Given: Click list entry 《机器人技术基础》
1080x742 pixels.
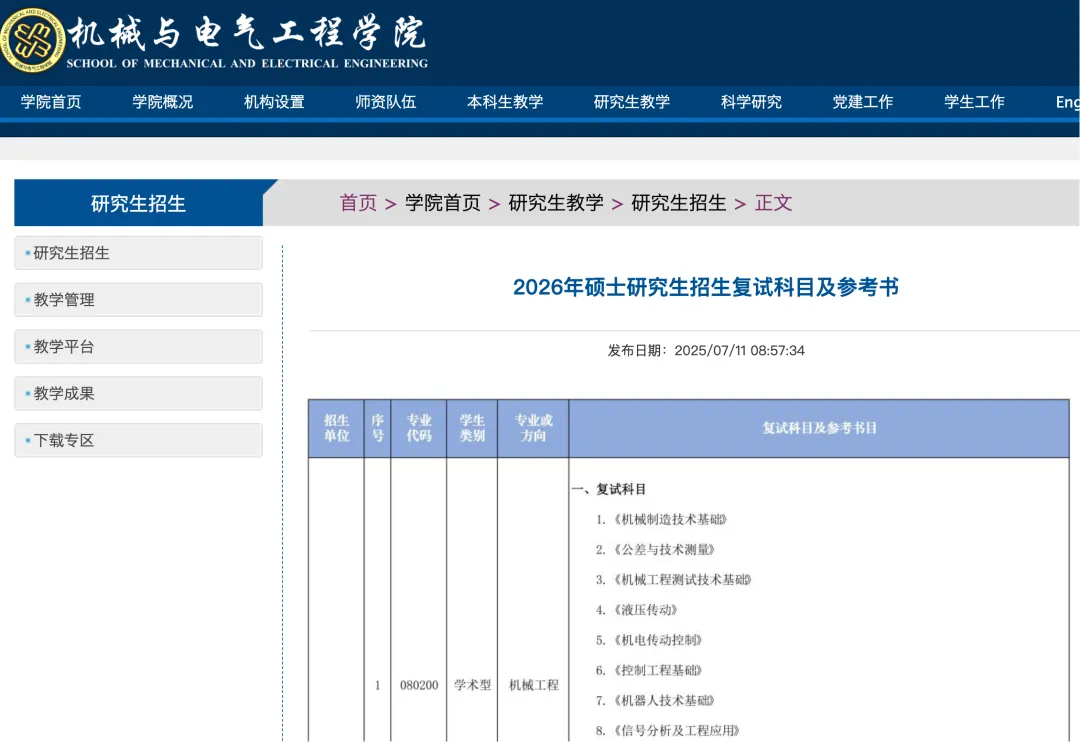Looking at the screenshot, I should coord(663,701).
